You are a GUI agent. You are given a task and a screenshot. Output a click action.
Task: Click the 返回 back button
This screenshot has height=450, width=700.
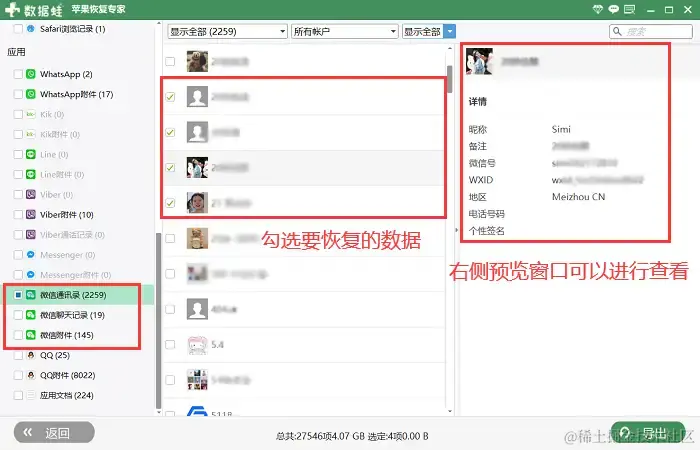(54, 432)
